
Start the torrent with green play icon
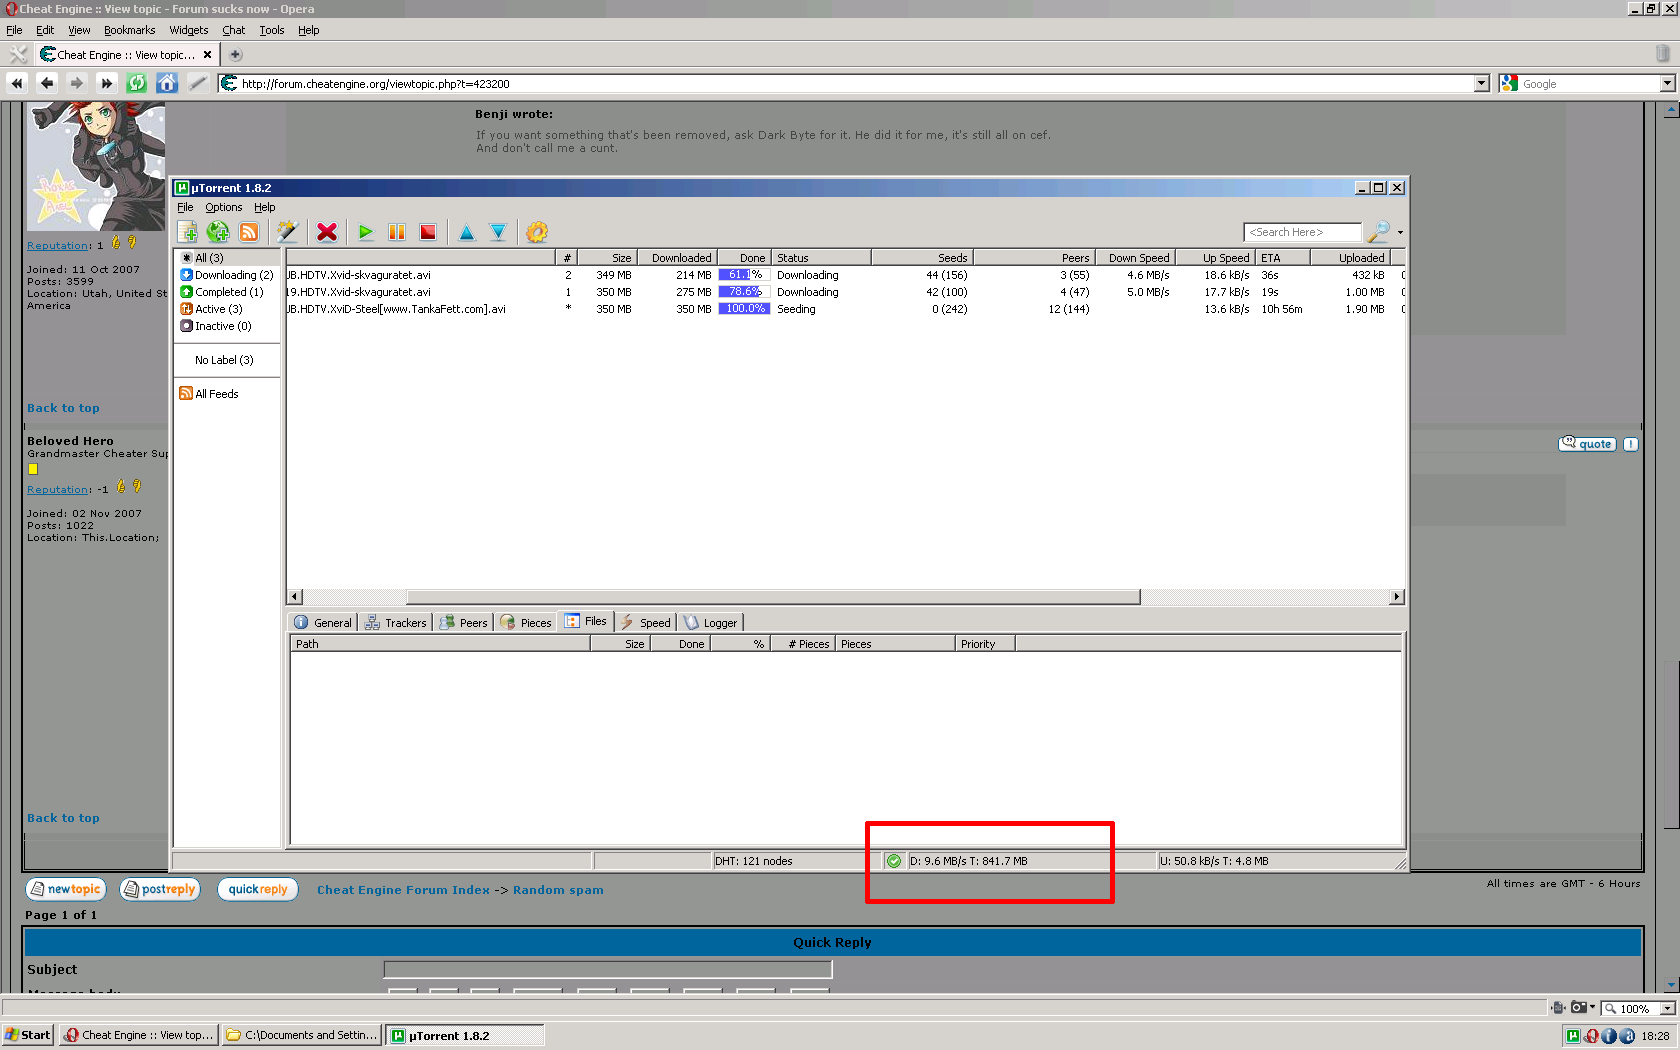pos(366,232)
